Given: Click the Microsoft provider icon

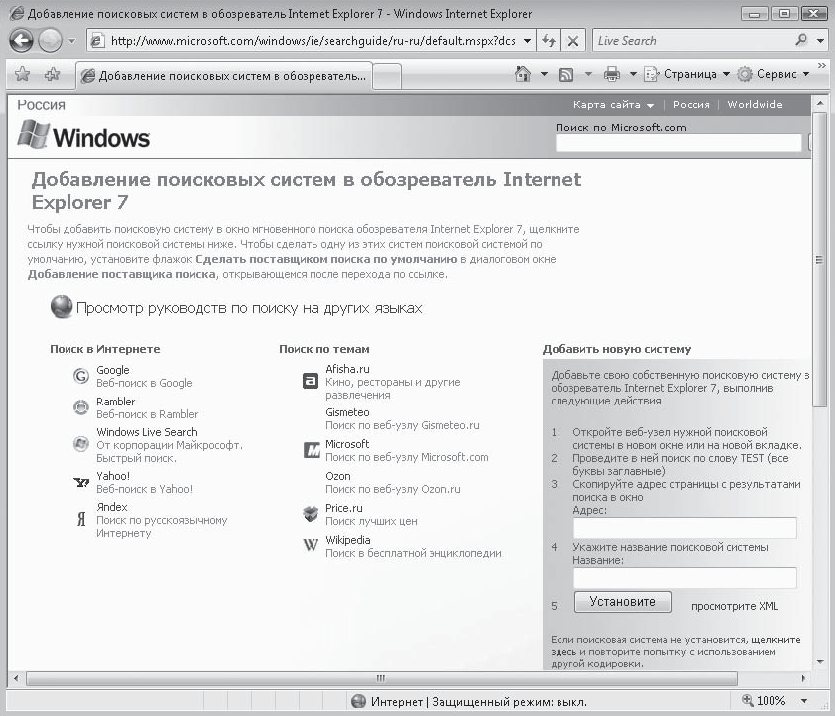Looking at the screenshot, I should tap(312, 450).
